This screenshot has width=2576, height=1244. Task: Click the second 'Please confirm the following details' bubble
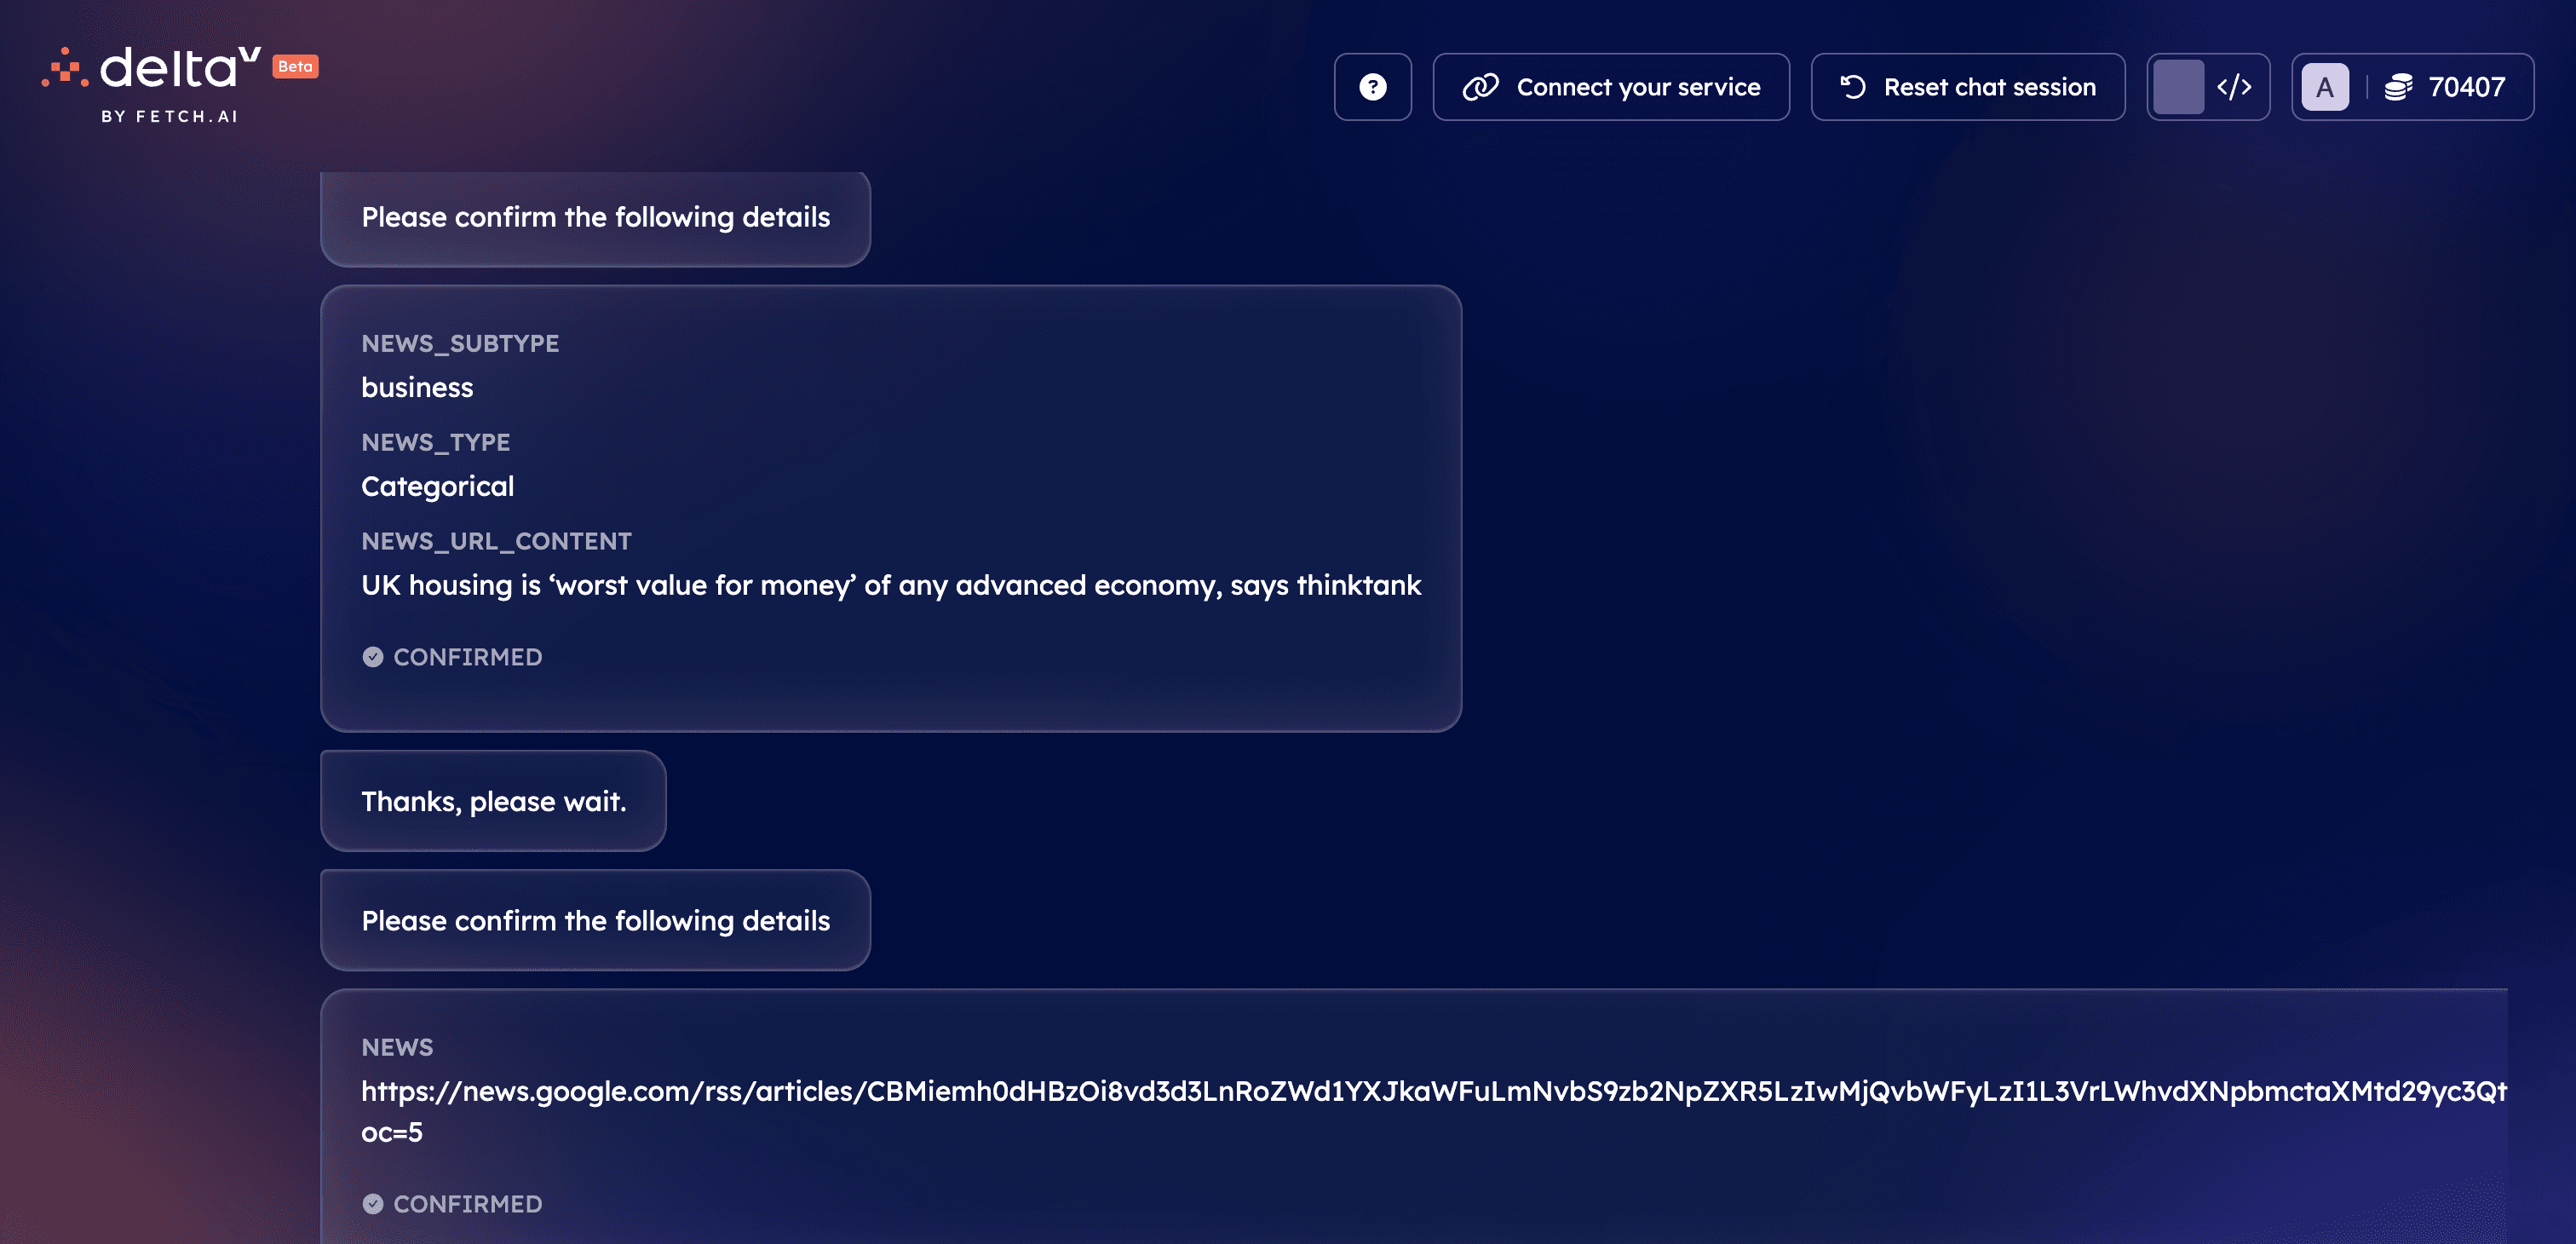click(x=595, y=920)
